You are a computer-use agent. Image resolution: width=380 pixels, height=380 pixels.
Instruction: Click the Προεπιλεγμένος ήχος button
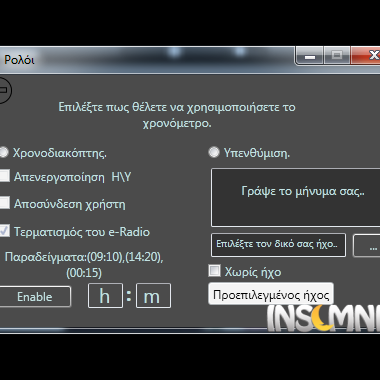[x=271, y=294]
